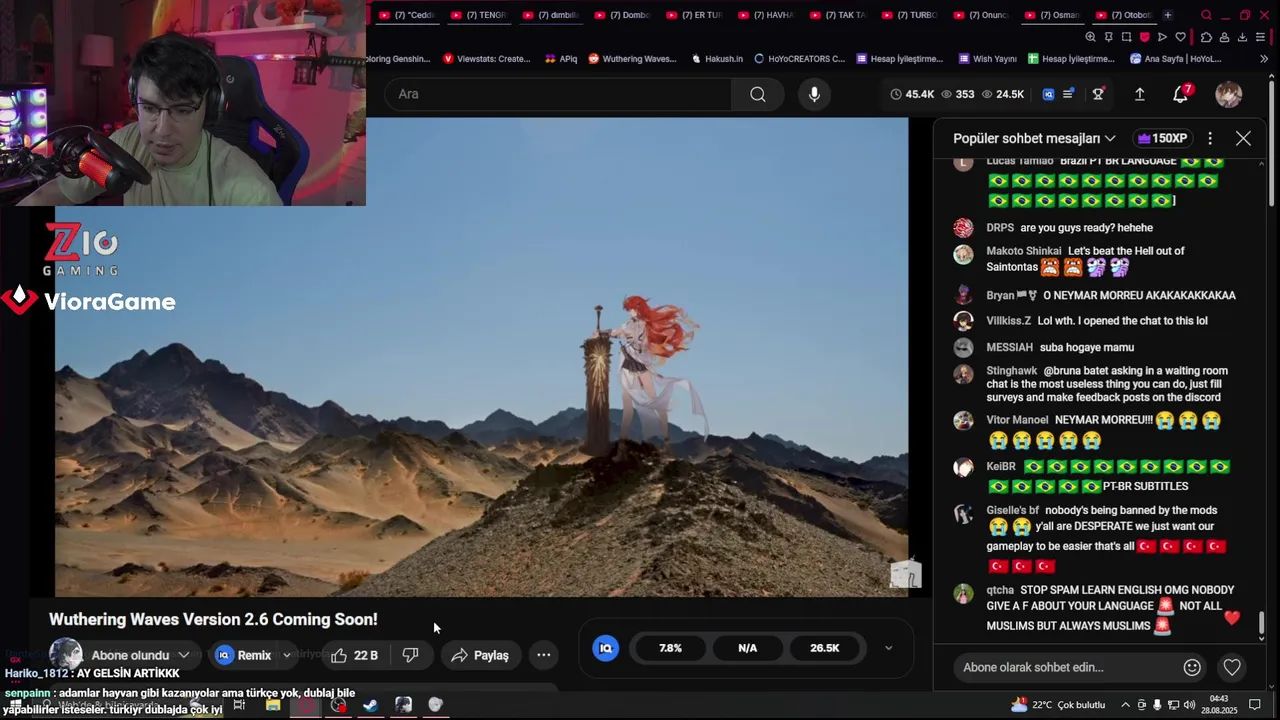
Task: Click the N/A vidIQ stat pill
Action: [747, 648]
